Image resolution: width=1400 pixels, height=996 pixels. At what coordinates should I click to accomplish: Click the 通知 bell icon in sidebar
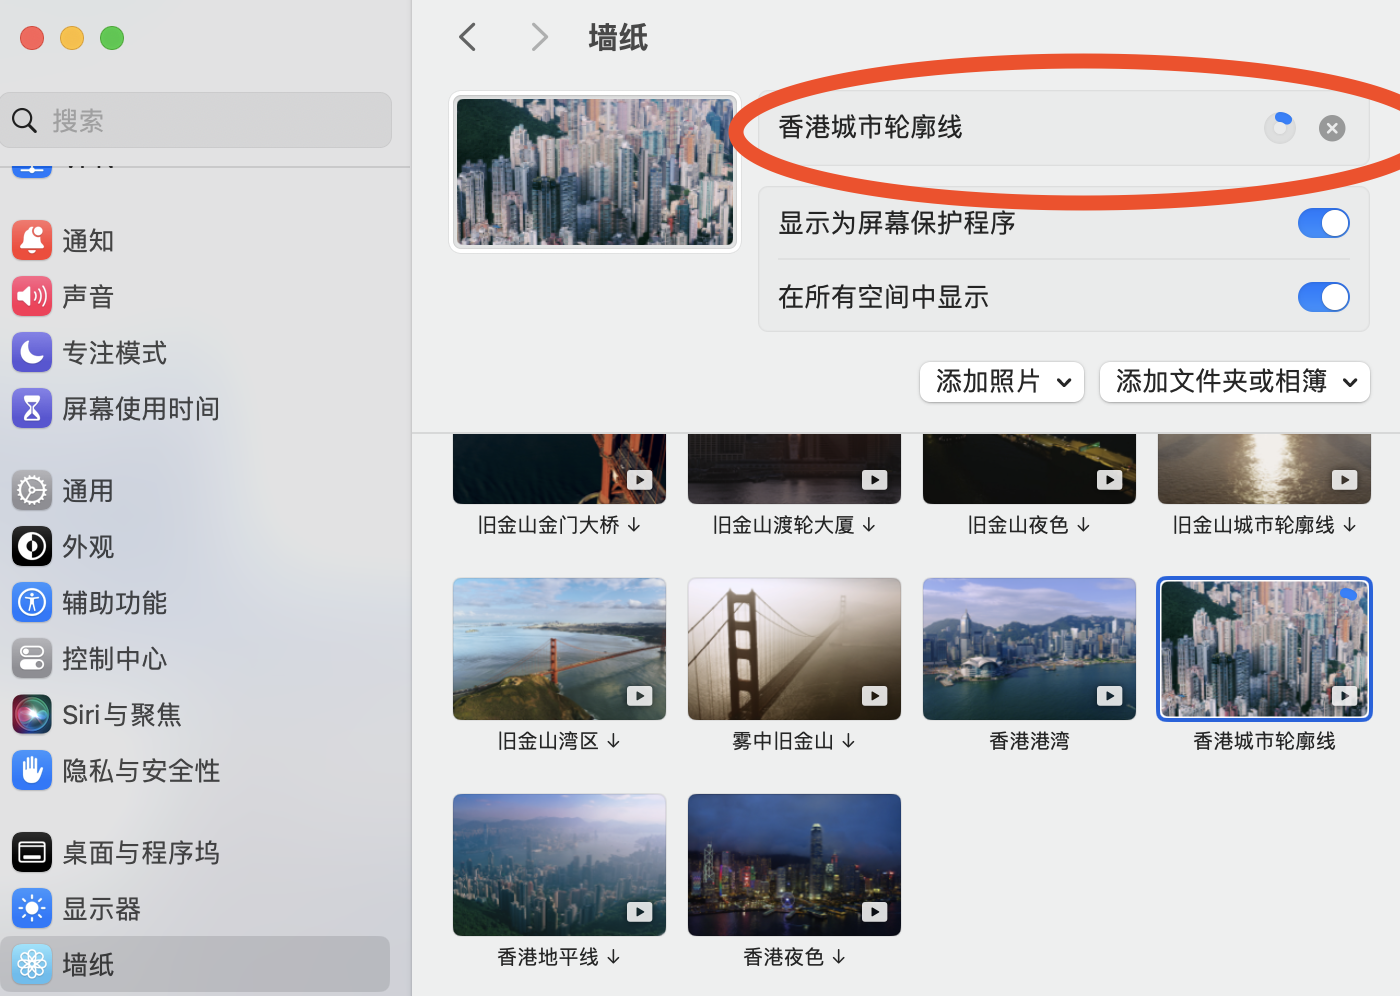[x=32, y=241]
